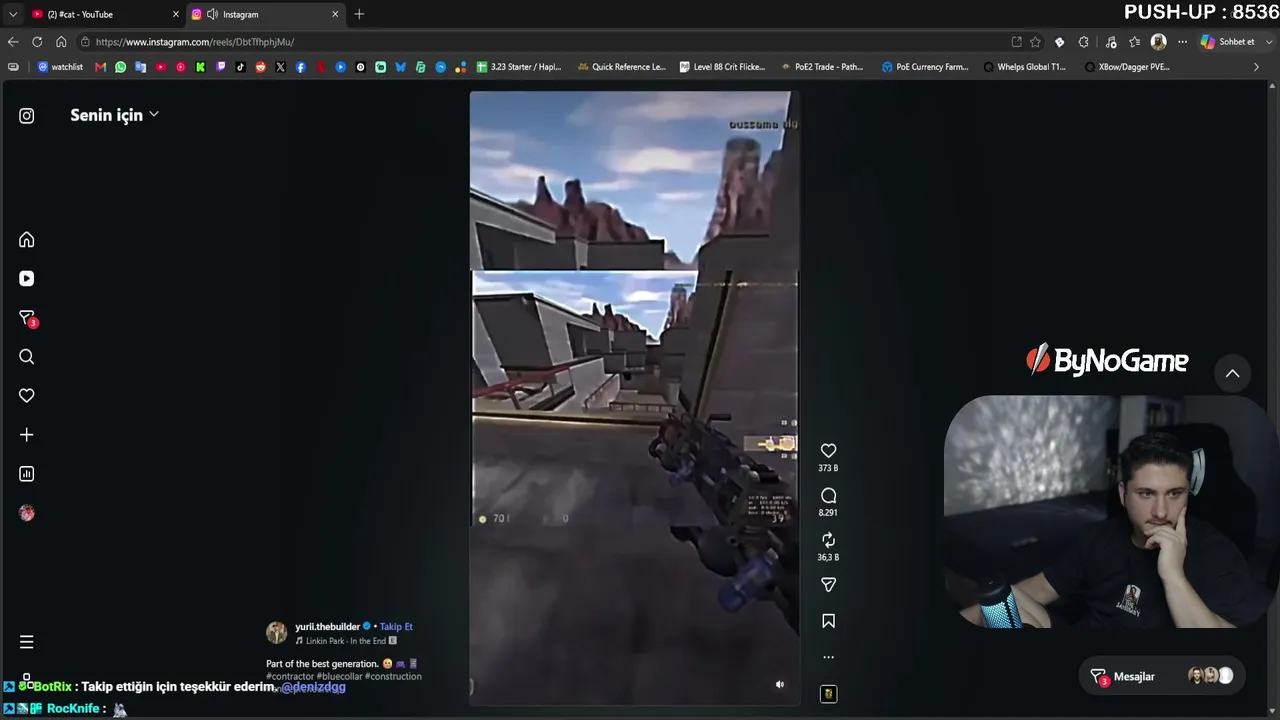The width and height of the screenshot is (1280, 720).
Task: Mute the reel audio
Action: tap(780, 685)
